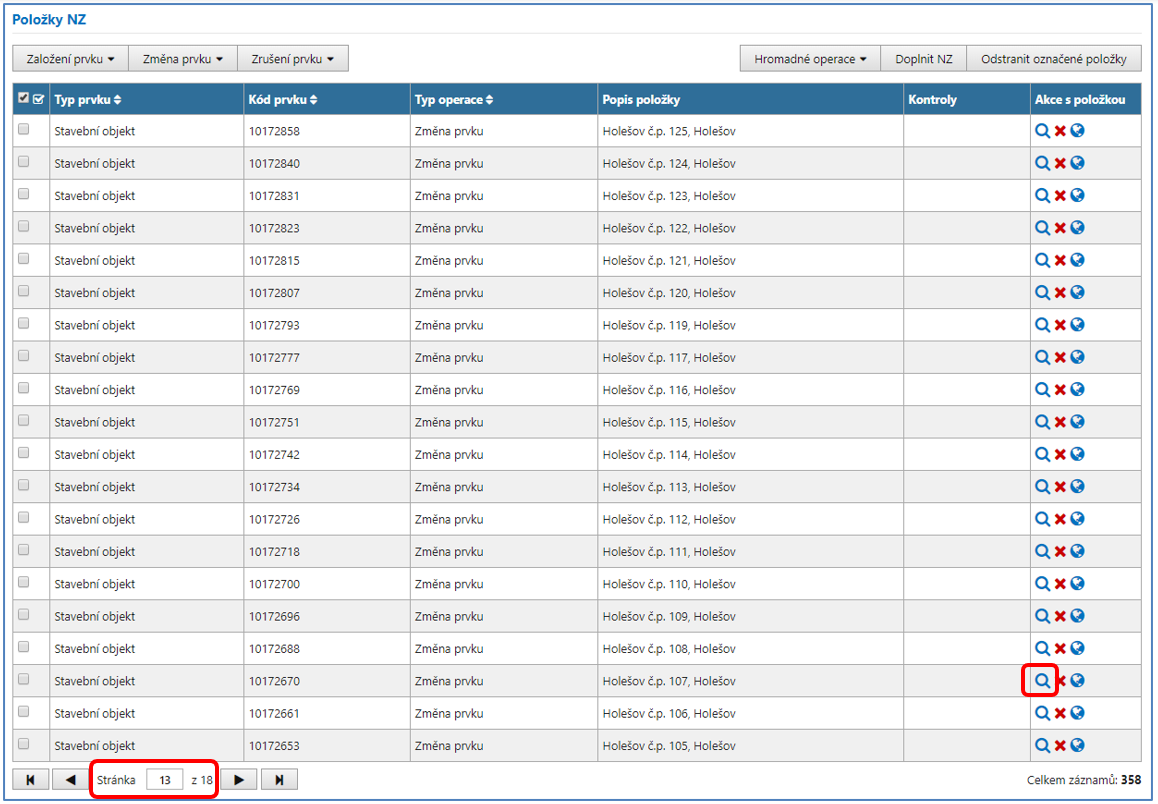Open globe icon for Holešov č.p. 105
The width and height of the screenshot is (1158, 804).
1078,746
